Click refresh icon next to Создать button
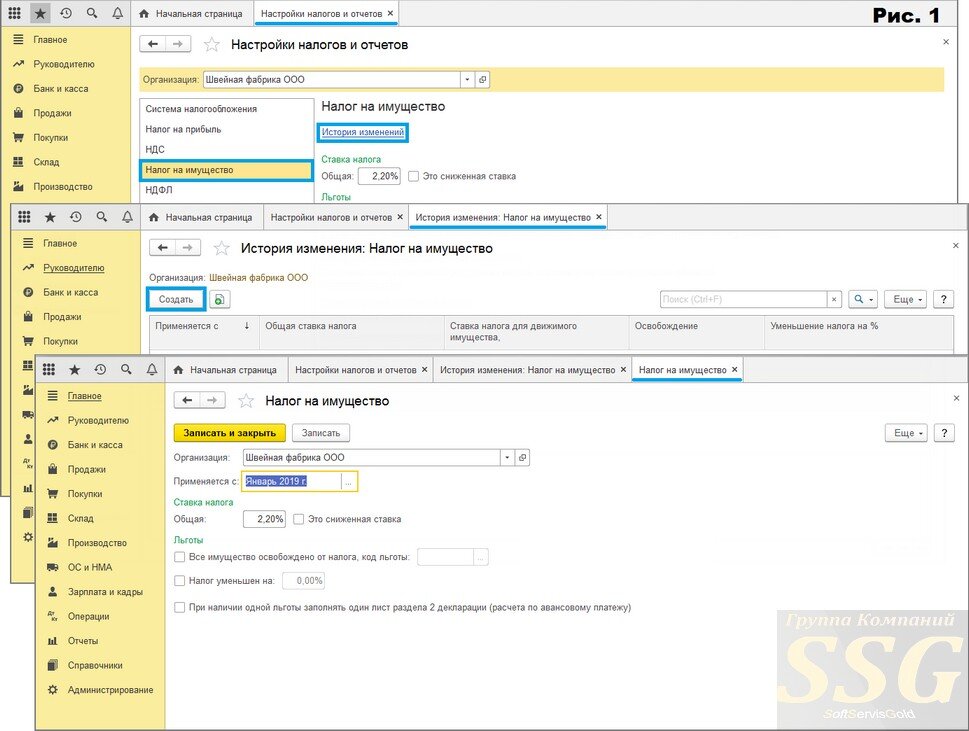This screenshot has height=731, width=969. [x=219, y=300]
